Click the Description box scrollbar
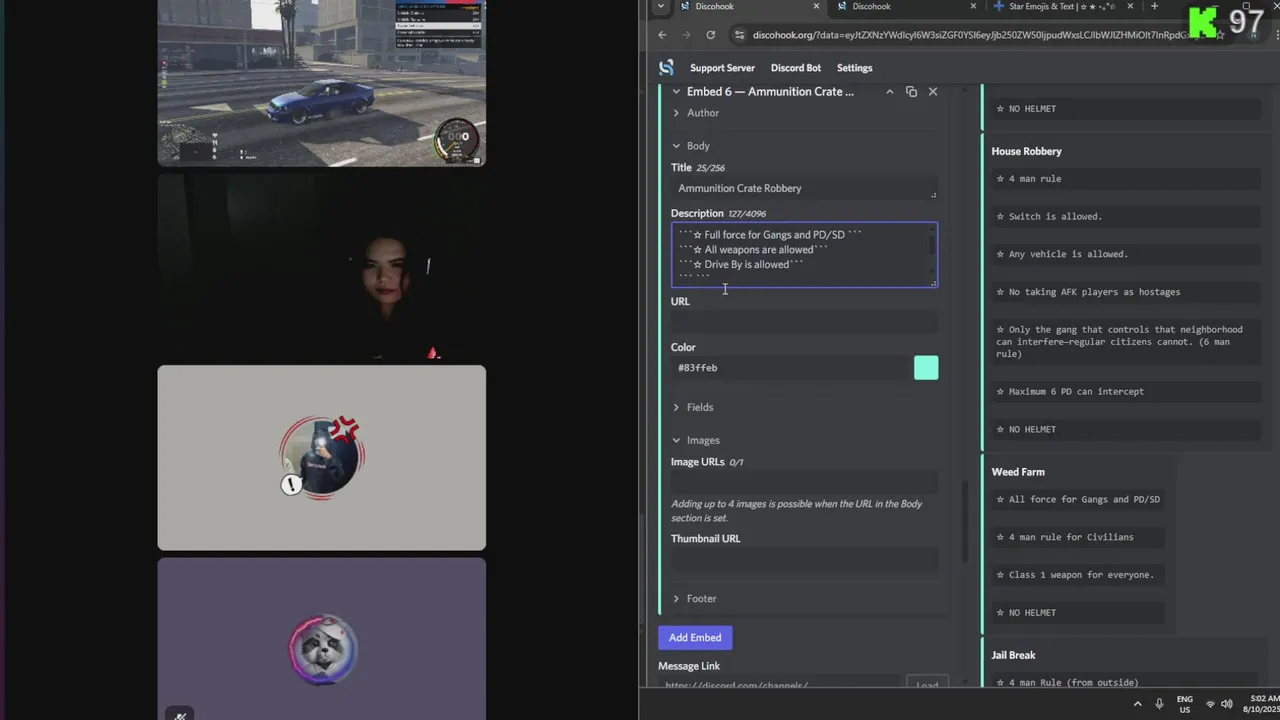The height and width of the screenshot is (720, 1280). (x=932, y=243)
